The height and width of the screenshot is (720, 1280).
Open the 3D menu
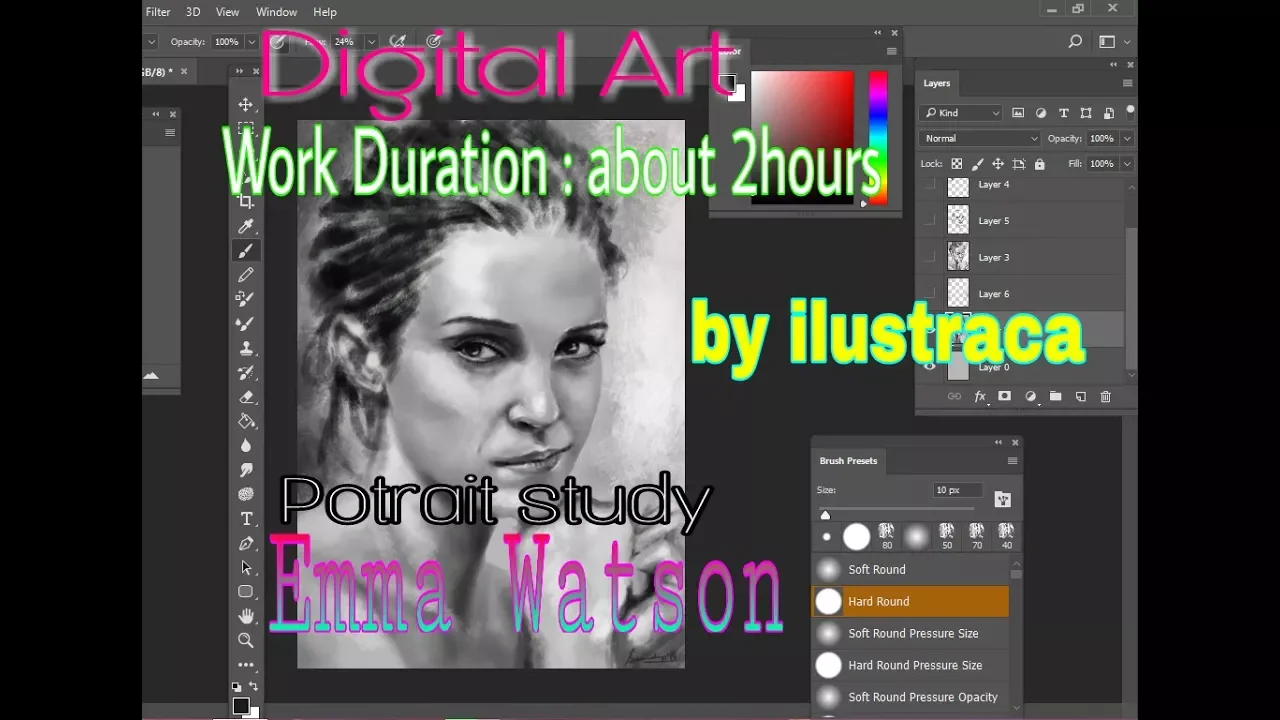(193, 12)
